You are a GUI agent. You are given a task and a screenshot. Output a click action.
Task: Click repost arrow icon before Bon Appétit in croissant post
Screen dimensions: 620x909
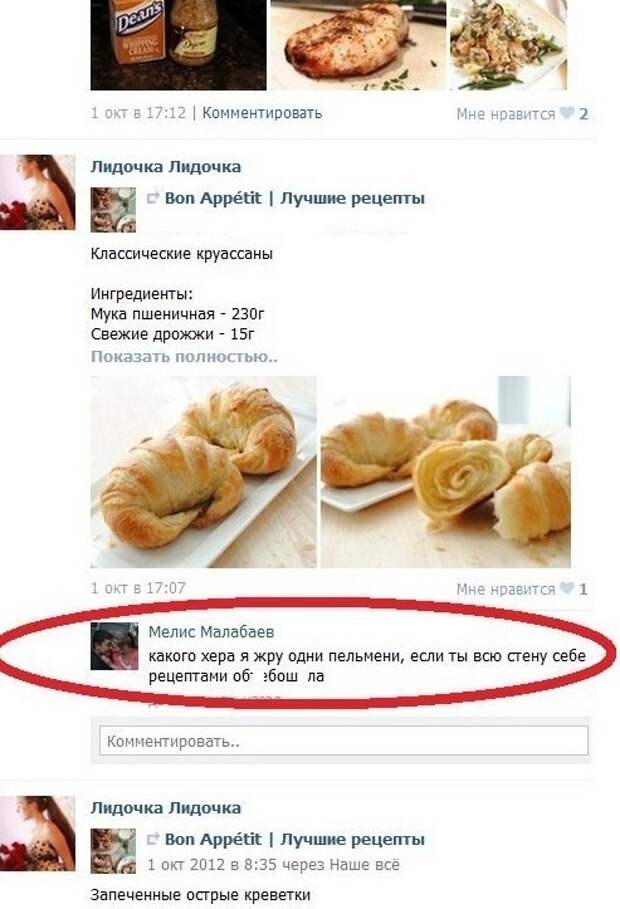153,198
